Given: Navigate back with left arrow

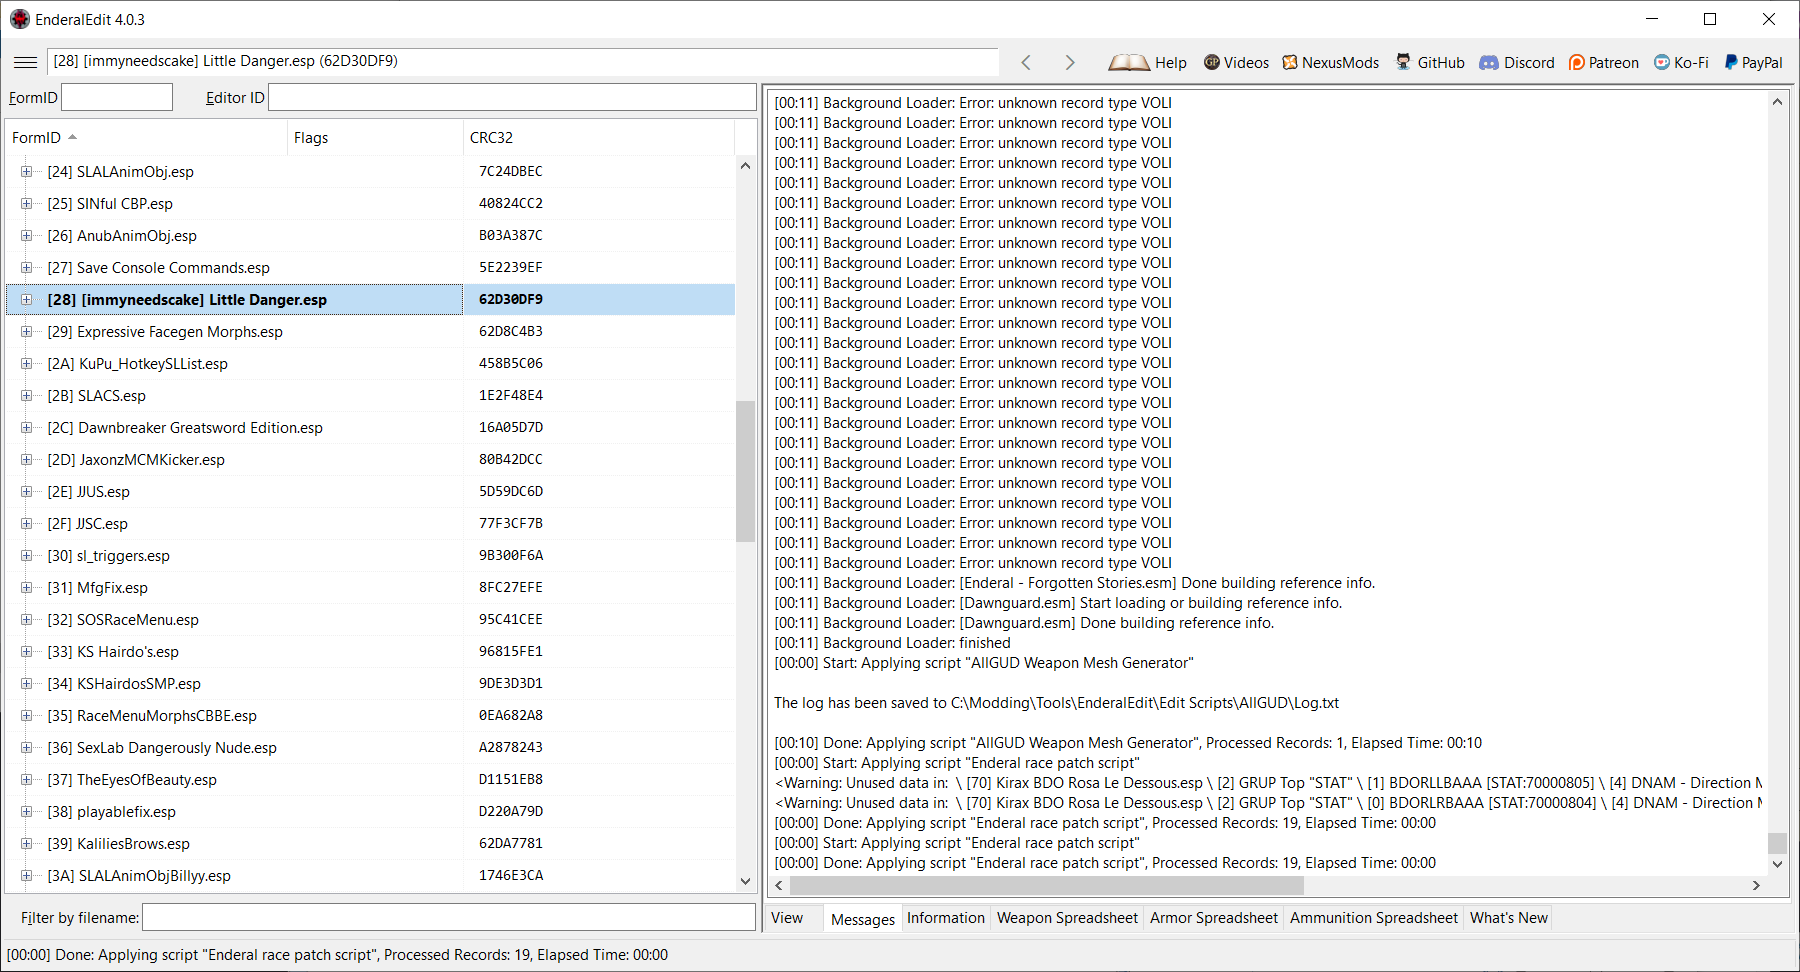Looking at the screenshot, I should tap(1026, 62).
